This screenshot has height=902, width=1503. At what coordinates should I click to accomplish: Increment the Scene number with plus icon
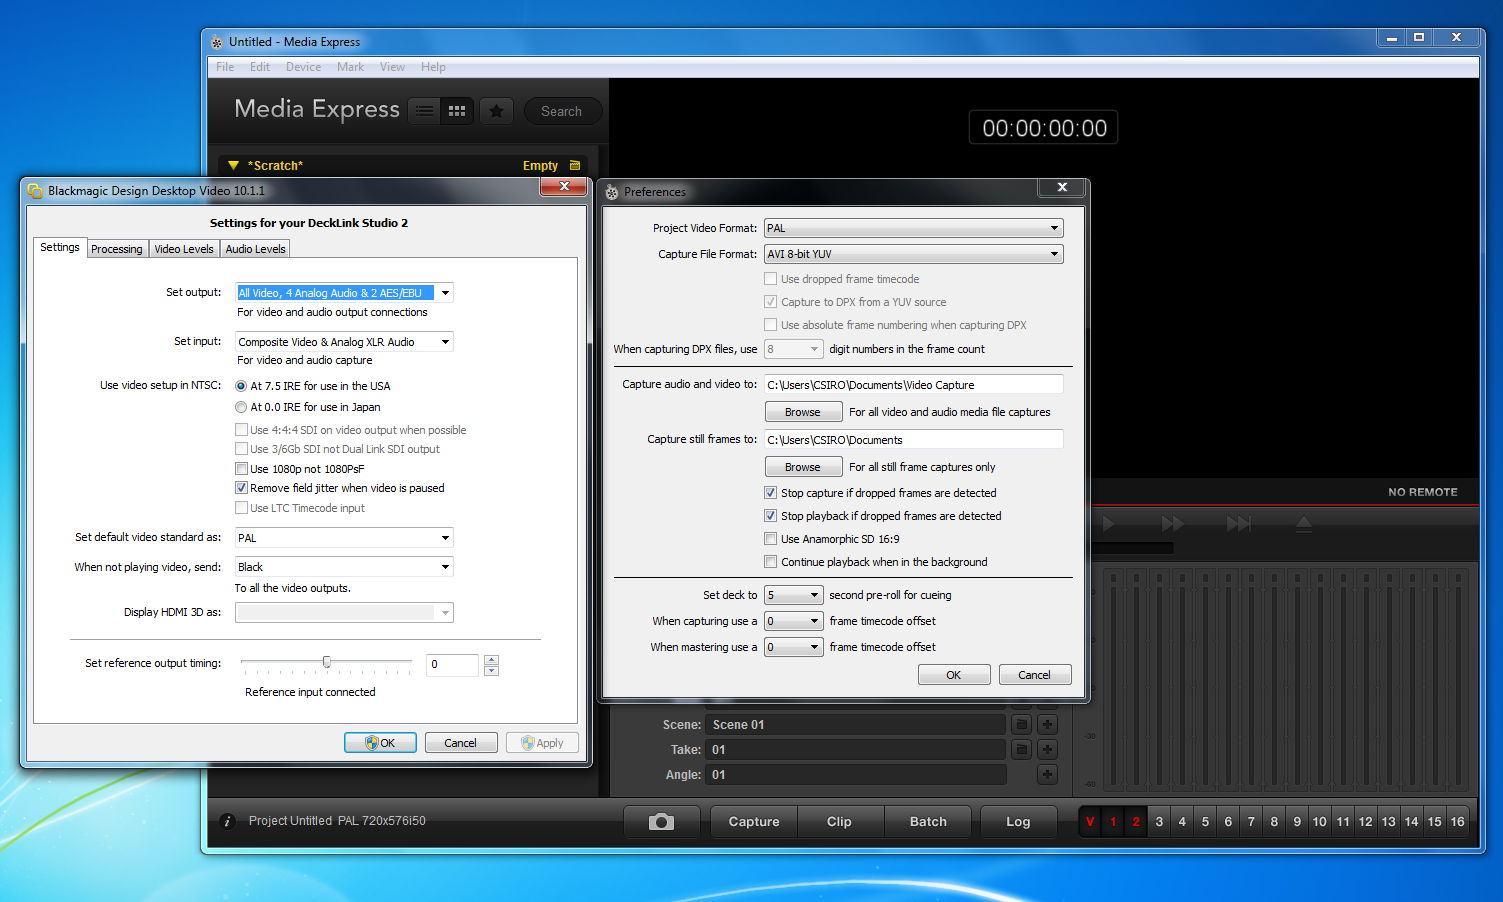1047,725
